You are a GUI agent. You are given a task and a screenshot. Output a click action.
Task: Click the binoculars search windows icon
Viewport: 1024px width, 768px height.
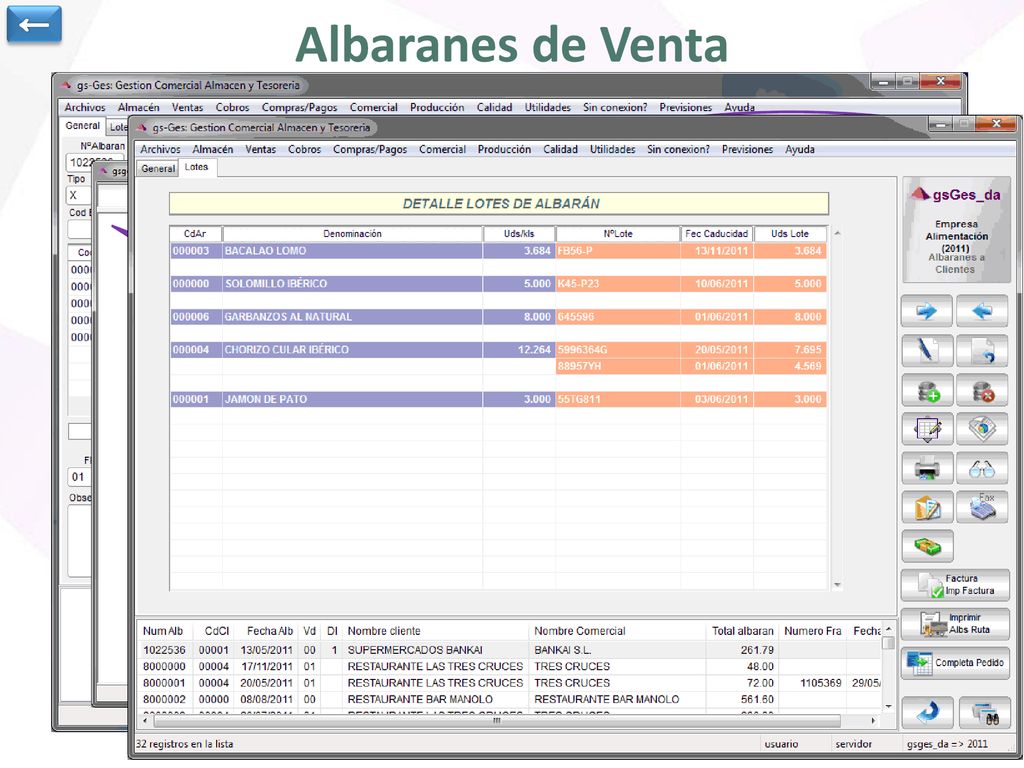984,712
